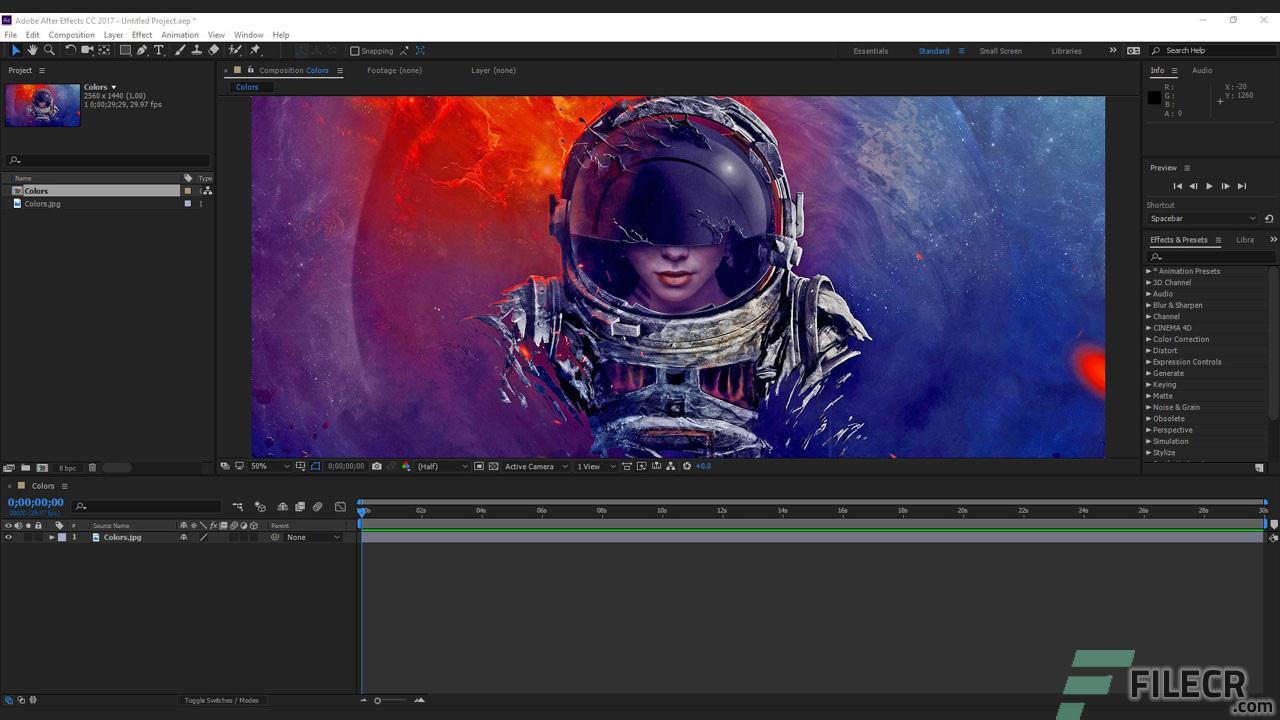The height and width of the screenshot is (720, 1280).
Task: Choose the Pen tool
Action: point(141,50)
